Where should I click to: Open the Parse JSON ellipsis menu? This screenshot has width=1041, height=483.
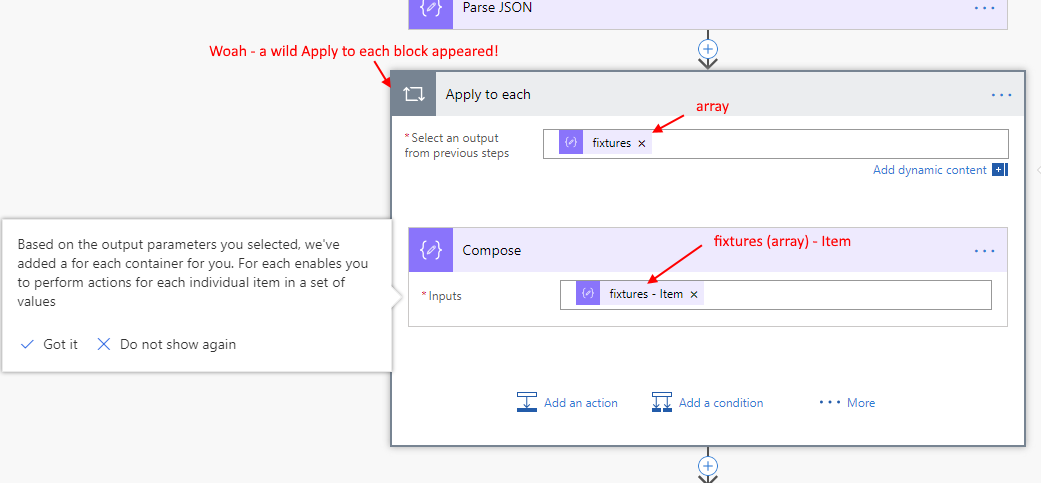pos(984,8)
